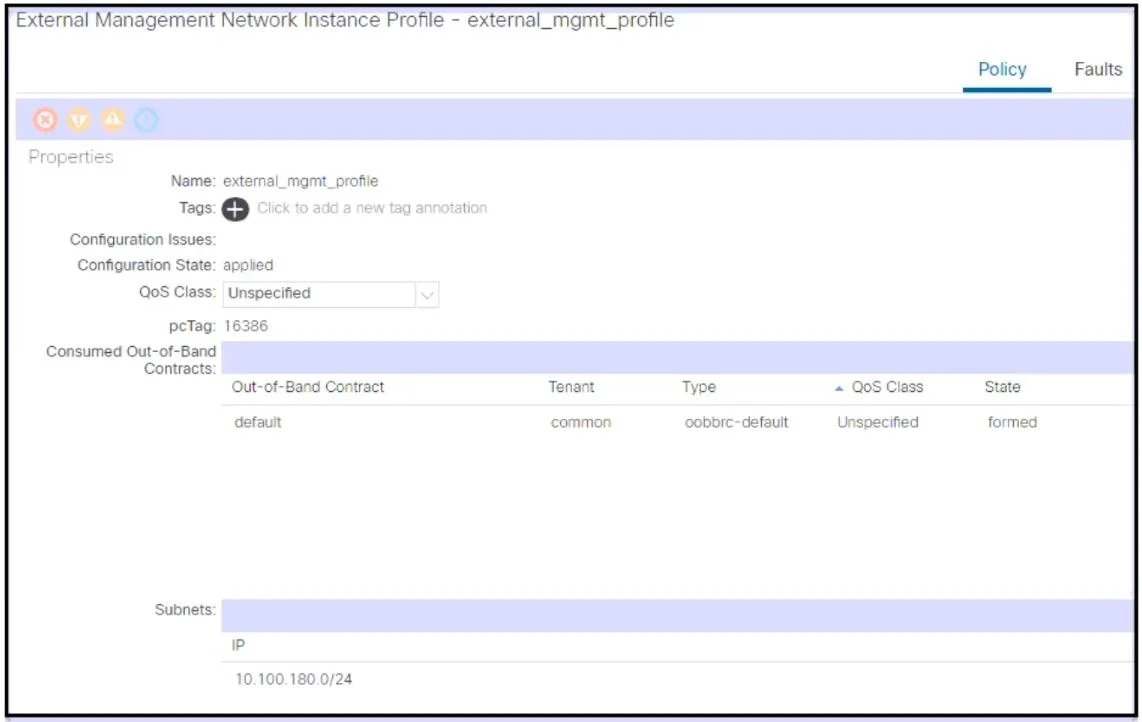The height and width of the screenshot is (722, 1142).
Task: Open the minor faults yellow triangle icon
Action: coord(112,119)
